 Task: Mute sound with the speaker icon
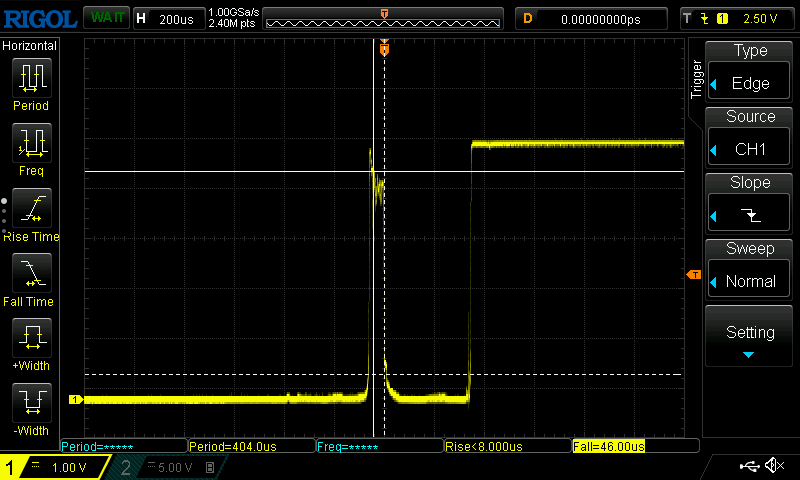[x=773, y=466]
